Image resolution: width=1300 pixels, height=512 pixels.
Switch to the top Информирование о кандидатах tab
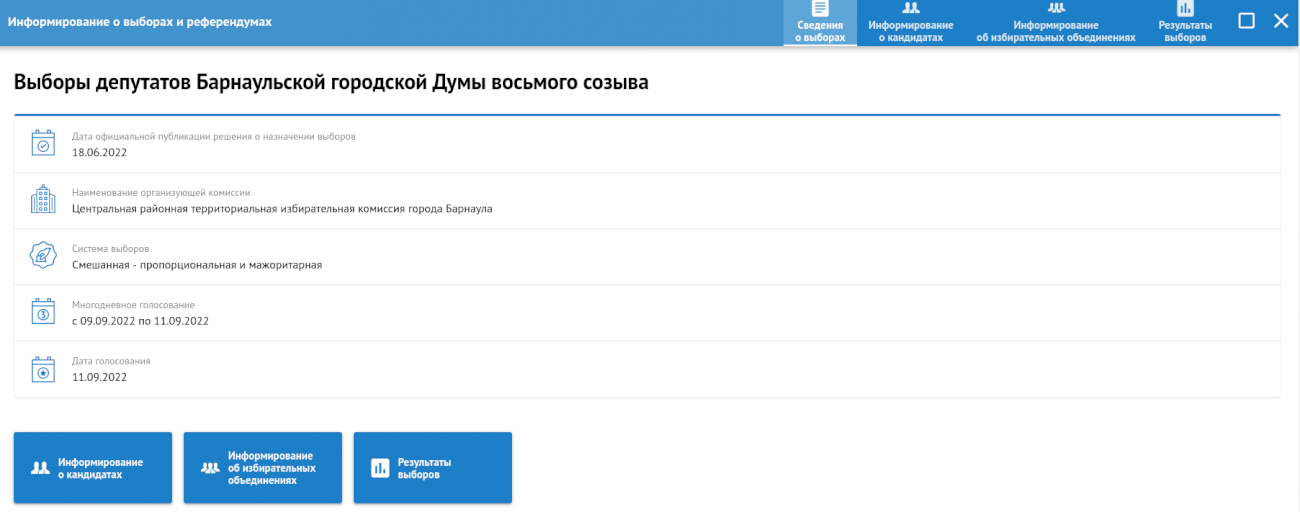[x=910, y=23]
